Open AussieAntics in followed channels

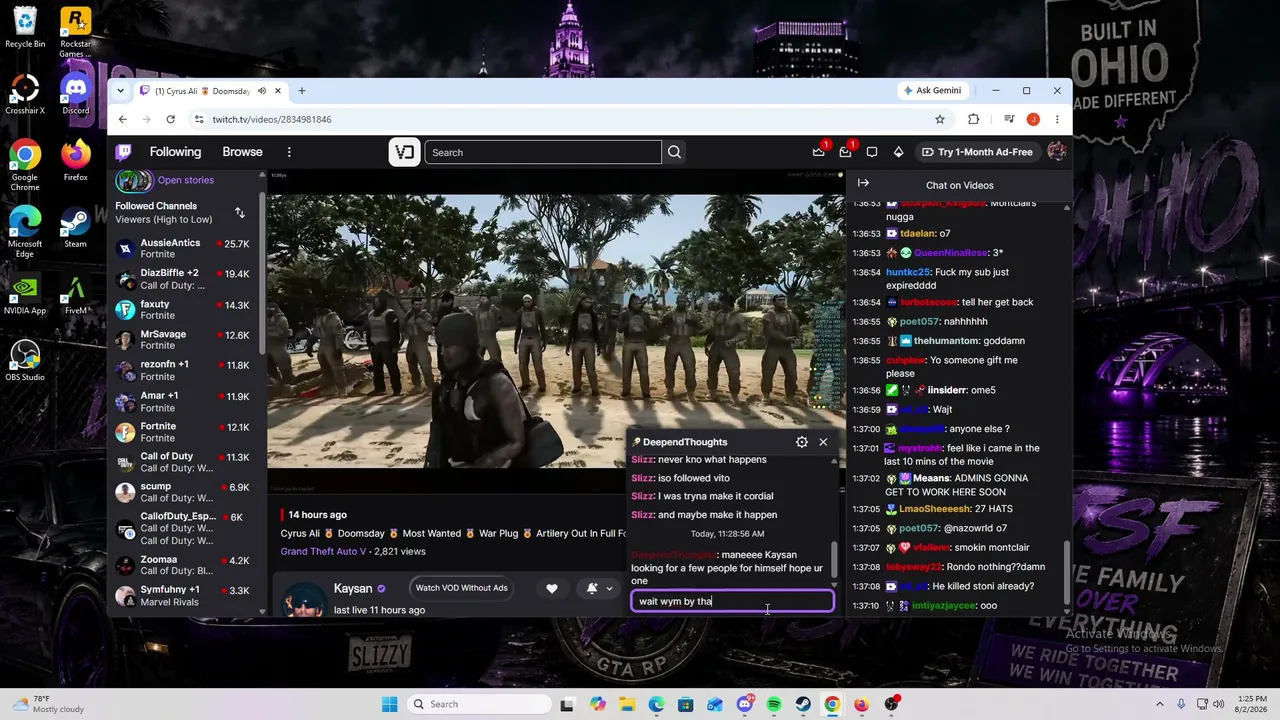coord(182,249)
